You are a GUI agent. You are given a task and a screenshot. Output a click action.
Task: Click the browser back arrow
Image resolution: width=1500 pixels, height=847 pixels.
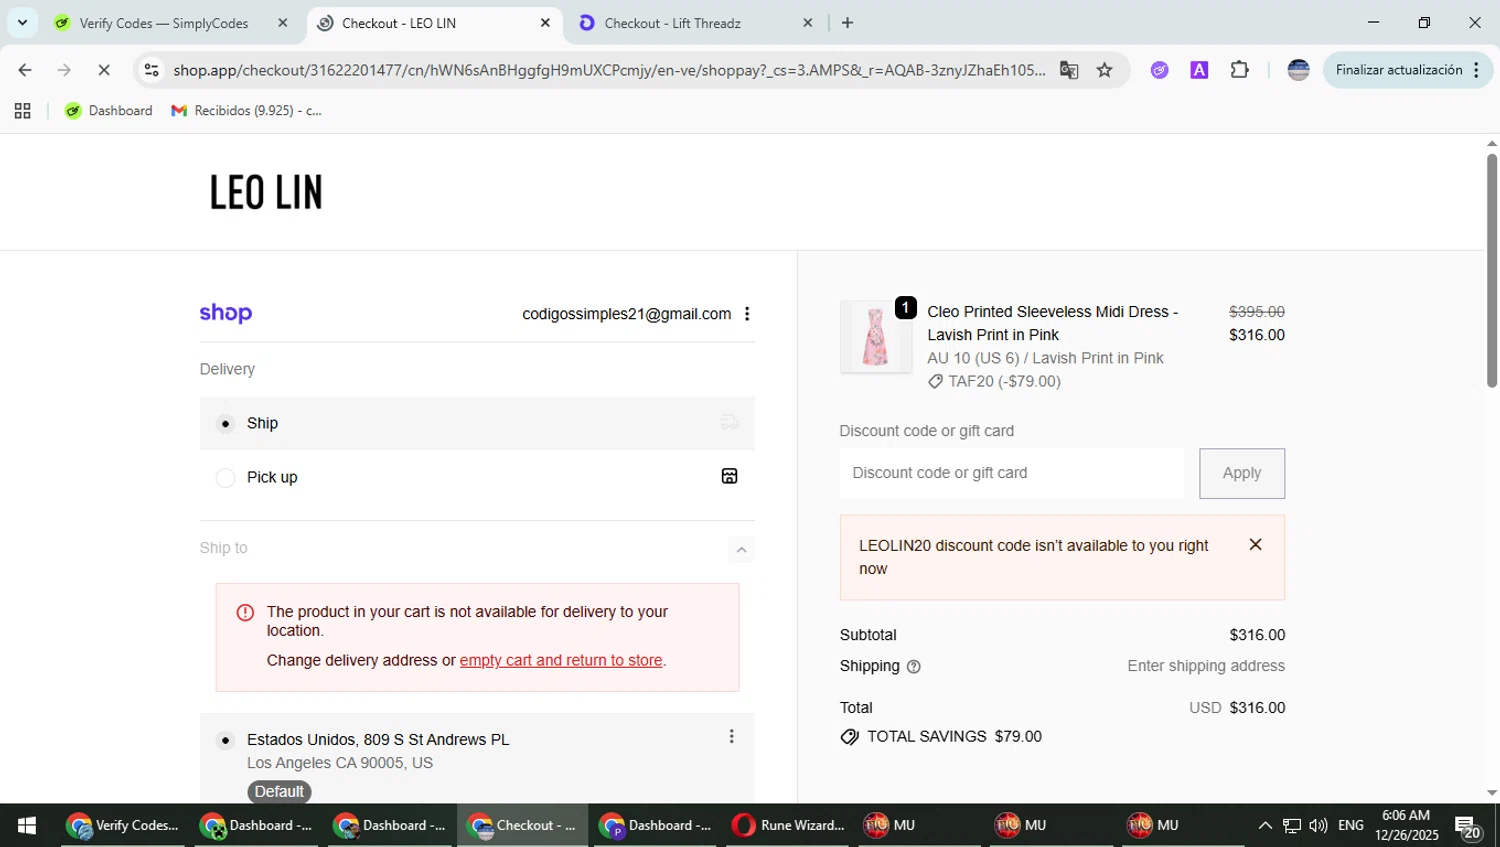tap(25, 70)
